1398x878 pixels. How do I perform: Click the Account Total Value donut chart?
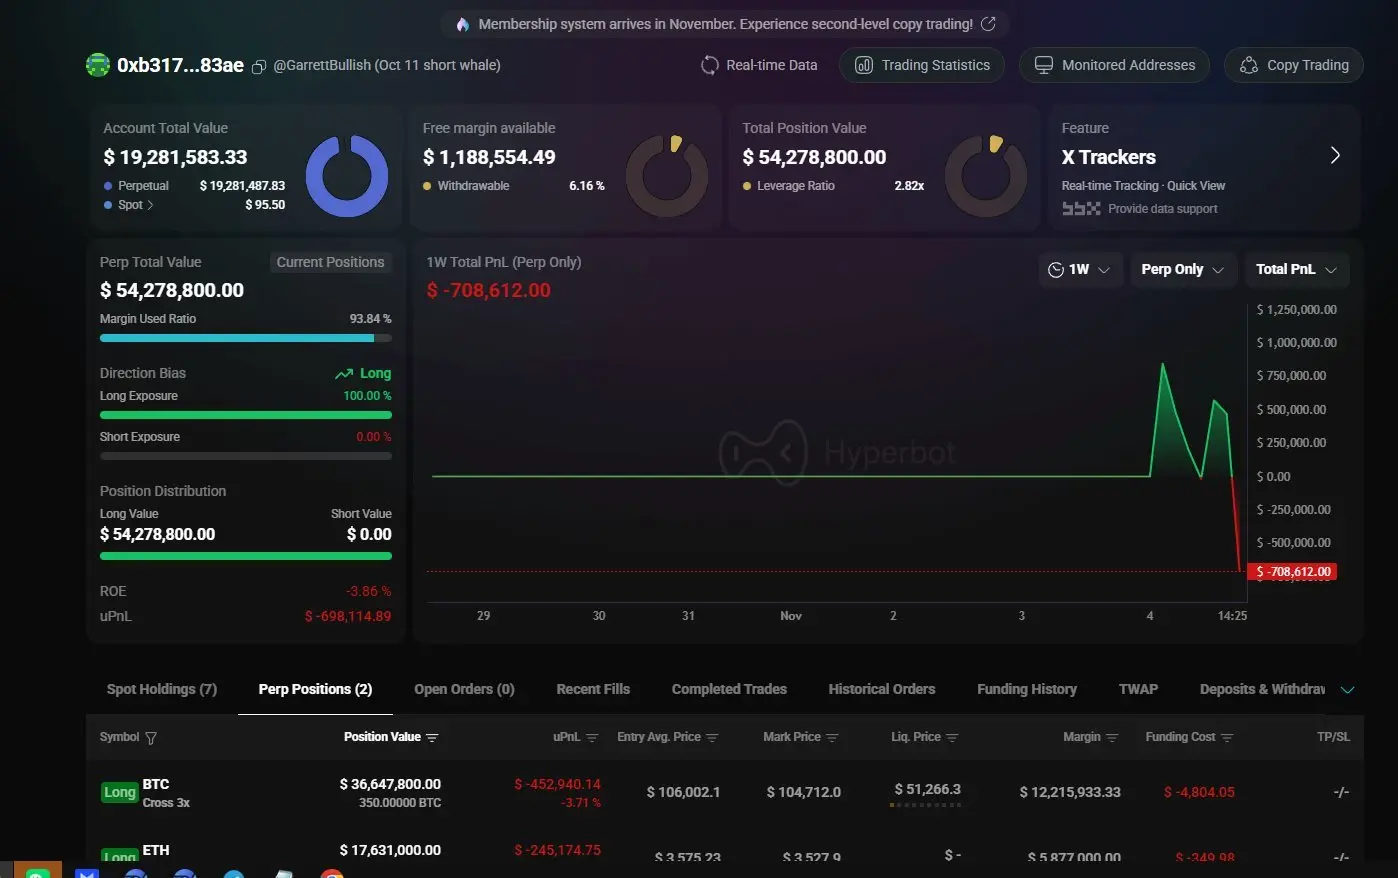pyautogui.click(x=347, y=175)
